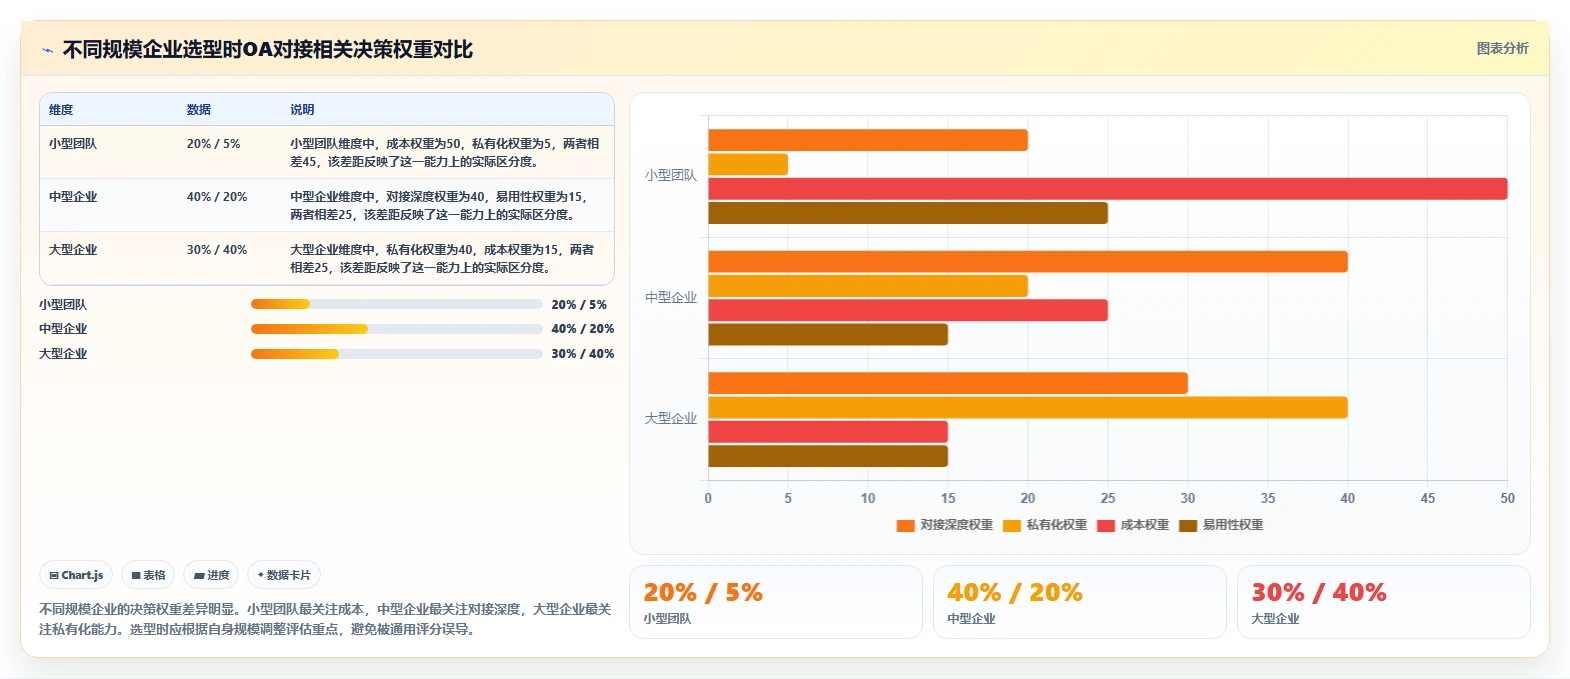The height and width of the screenshot is (679, 1570).
Task: Click the 数据 table column header
Action: (199, 110)
